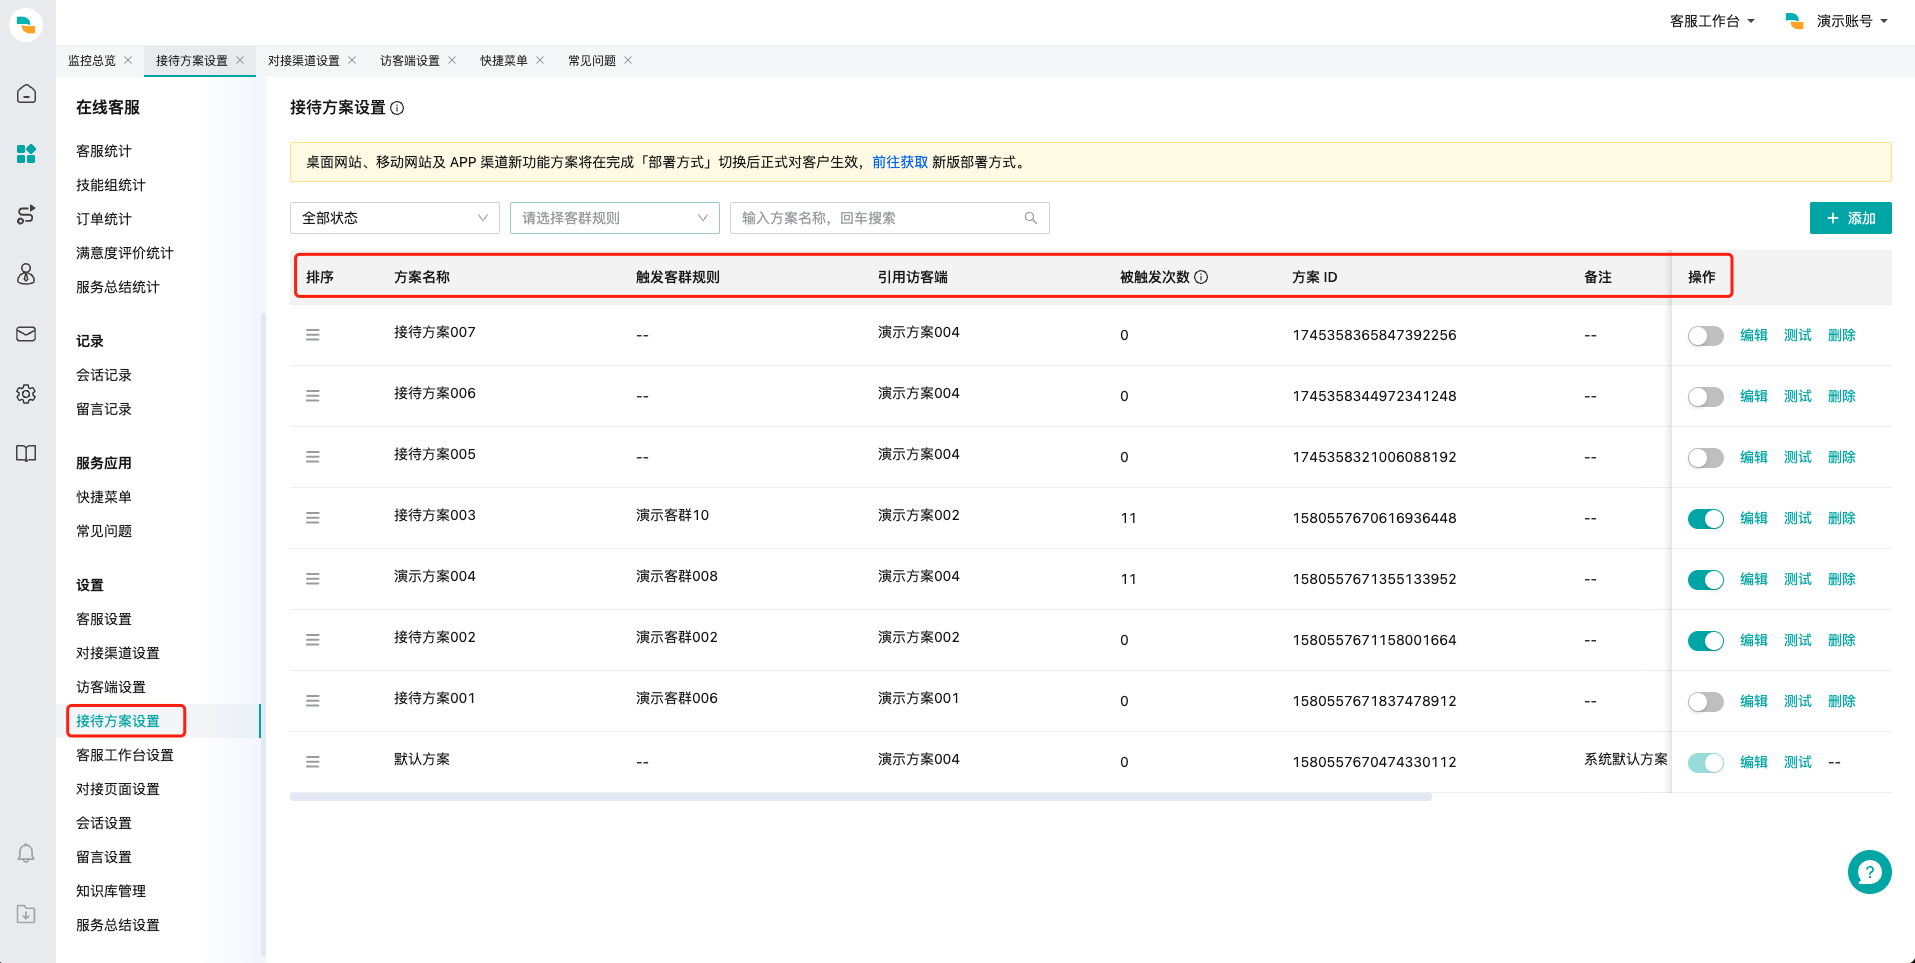Follow the 前往获取 link in notice
The width and height of the screenshot is (1915, 963).
click(x=900, y=162)
